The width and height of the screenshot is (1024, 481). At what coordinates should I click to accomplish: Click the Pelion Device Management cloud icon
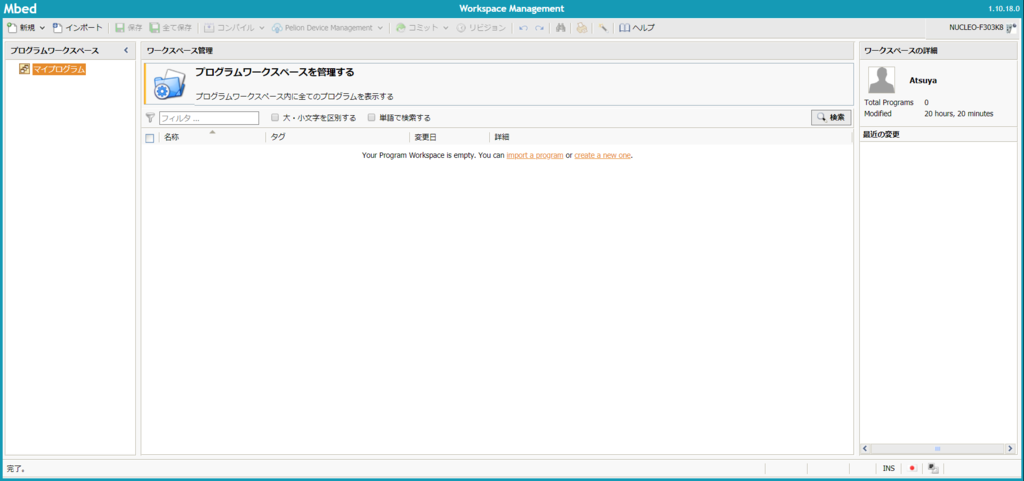click(276, 28)
